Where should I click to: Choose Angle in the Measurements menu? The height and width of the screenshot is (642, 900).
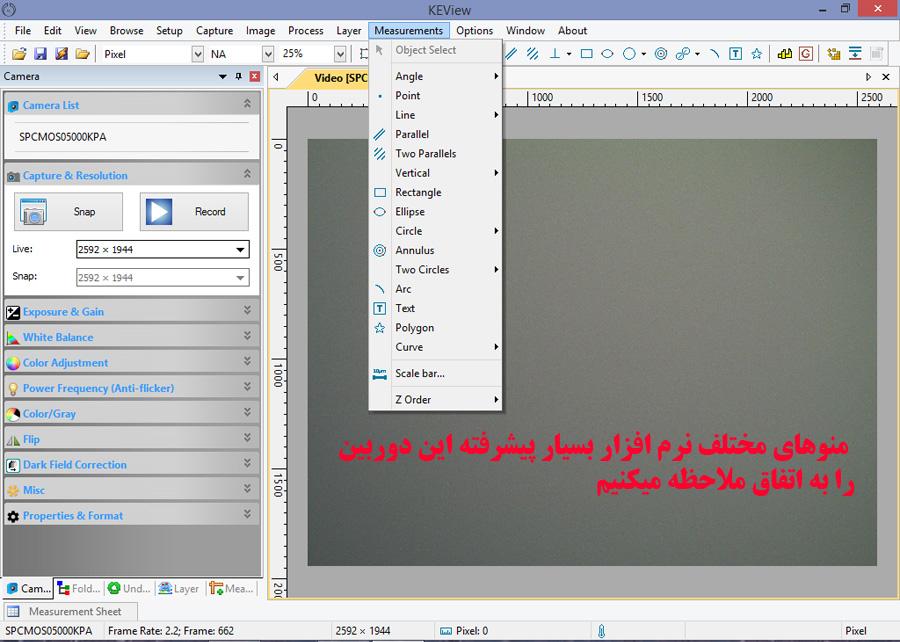click(x=436, y=76)
